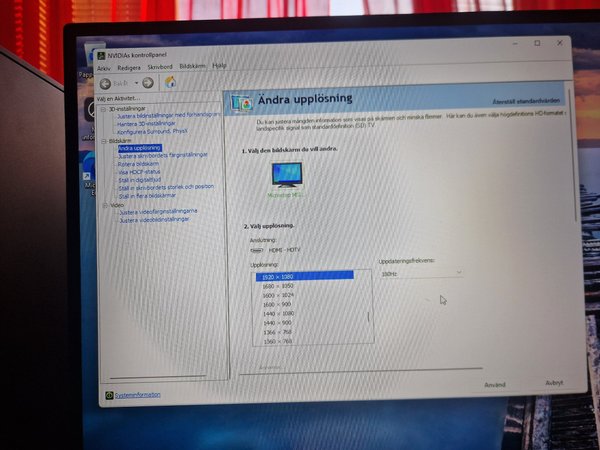Click the NVIDIA logo in title bar
Viewport: 600px width, 450px height.
[x=100, y=55]
